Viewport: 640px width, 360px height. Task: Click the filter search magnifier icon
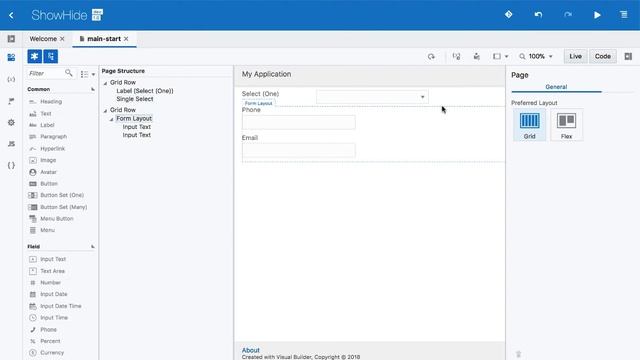(69, 73)
